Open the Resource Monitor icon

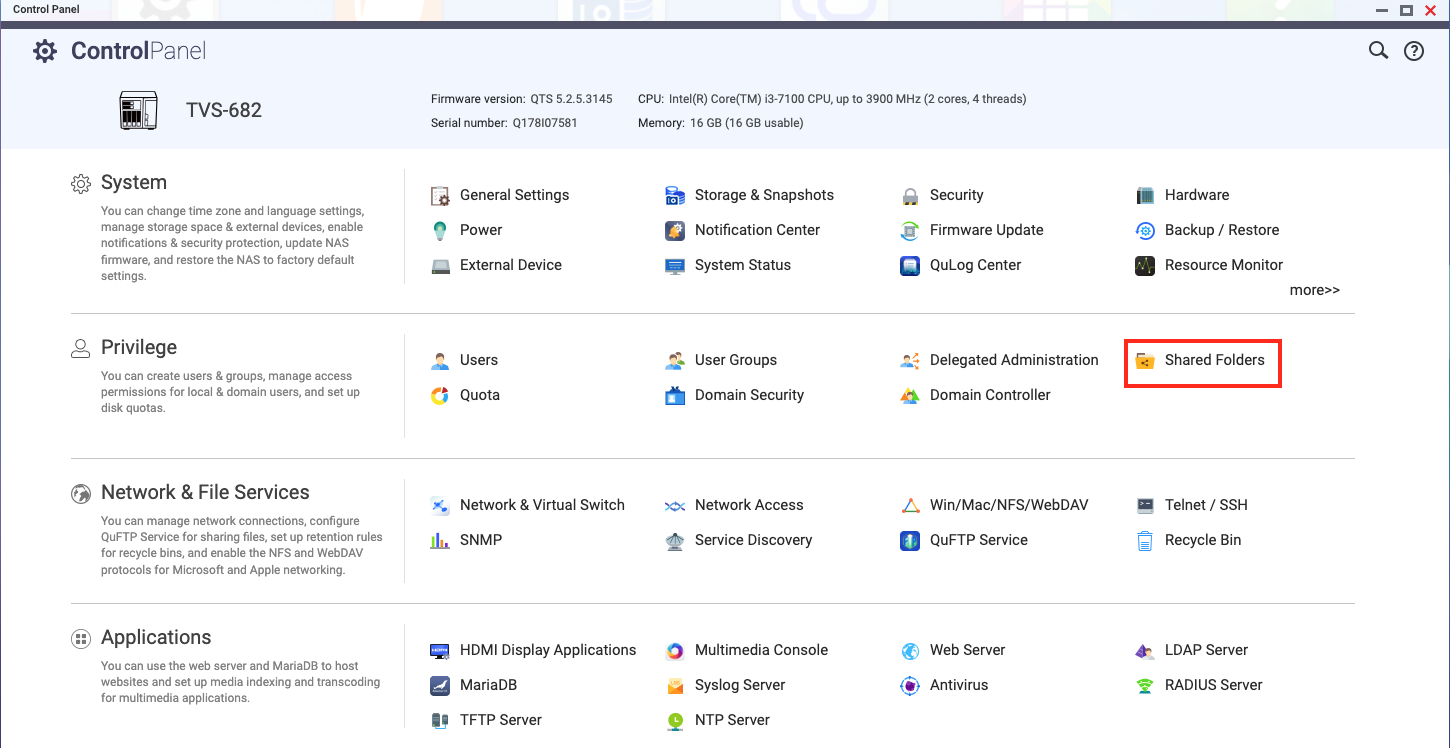pos(1145,265)
